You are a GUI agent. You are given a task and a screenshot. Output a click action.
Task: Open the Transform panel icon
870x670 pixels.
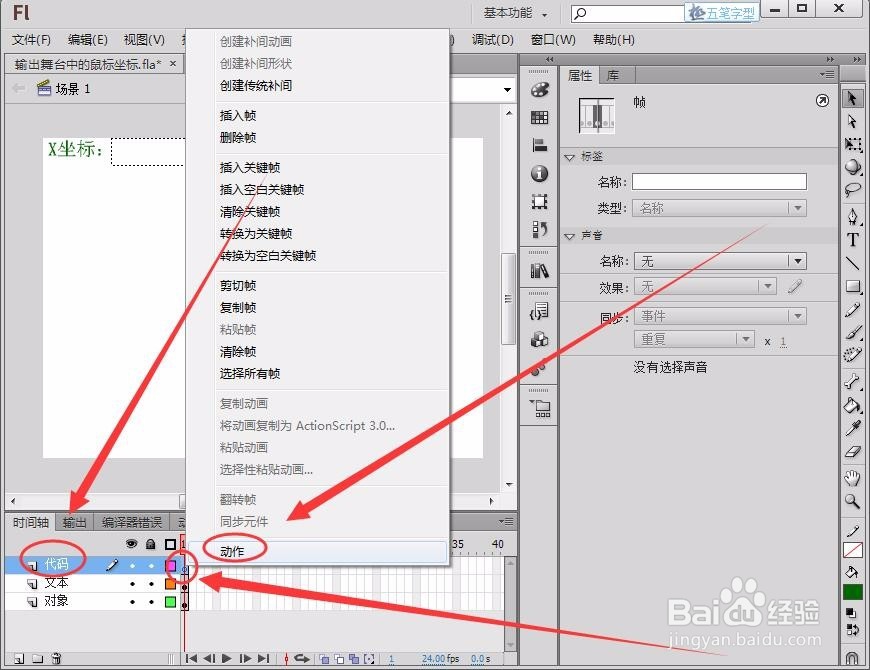point(539,201)
